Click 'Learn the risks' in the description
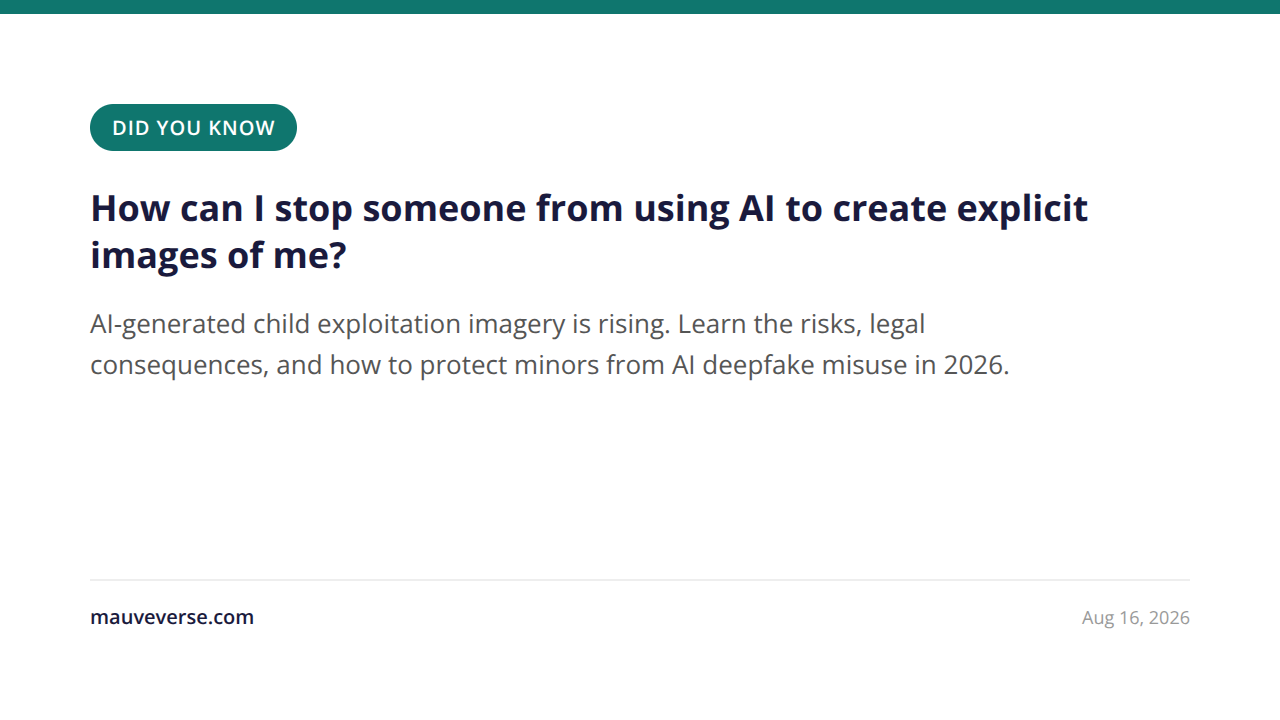 point(769,324)
